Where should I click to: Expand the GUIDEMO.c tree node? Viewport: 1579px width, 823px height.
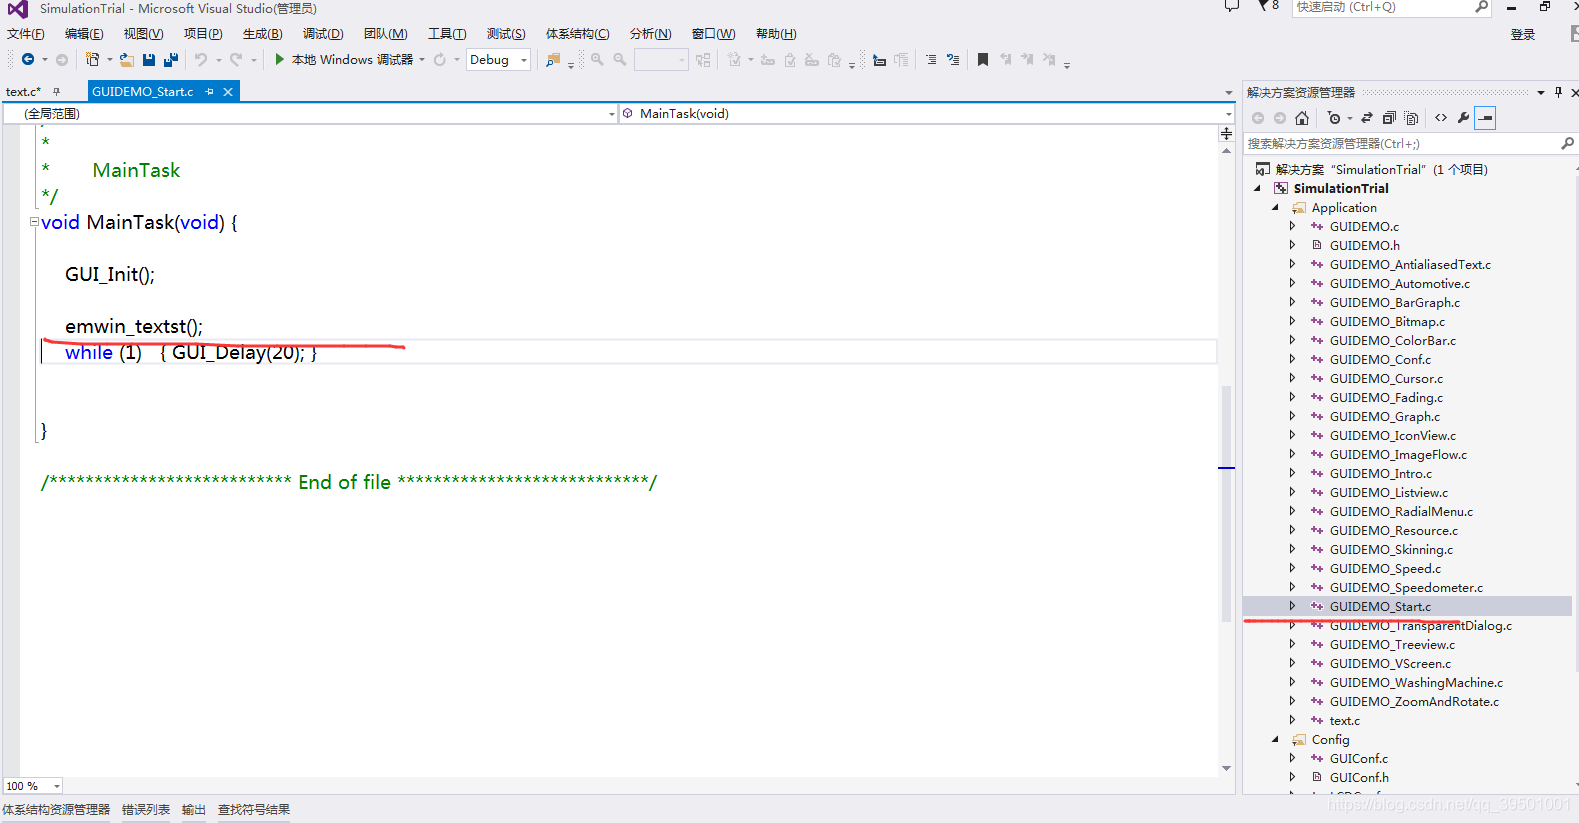point(1292,226)
